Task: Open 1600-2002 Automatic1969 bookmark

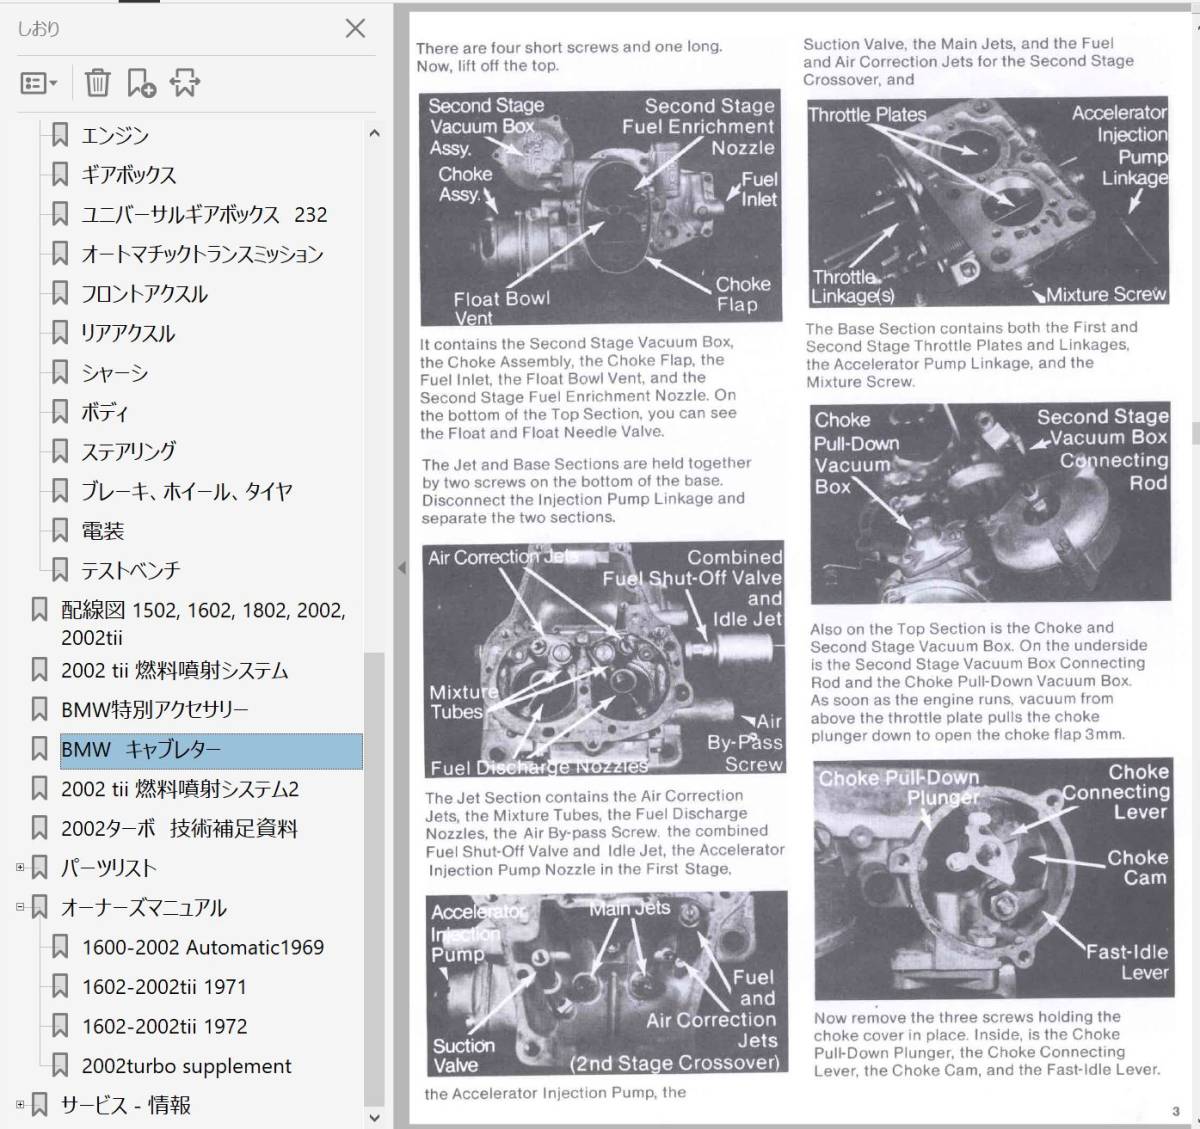Action: 203,947
